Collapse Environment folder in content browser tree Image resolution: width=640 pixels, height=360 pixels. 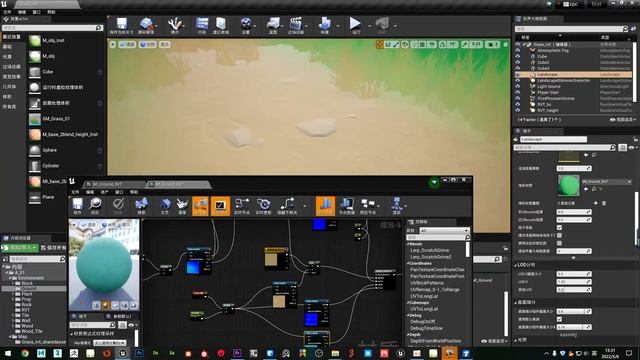click(x=11, y=278)
